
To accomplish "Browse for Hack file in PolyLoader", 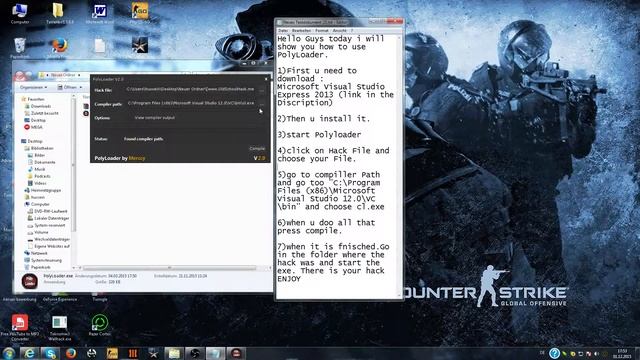I will pyautogui.click(x=261, y=90).
